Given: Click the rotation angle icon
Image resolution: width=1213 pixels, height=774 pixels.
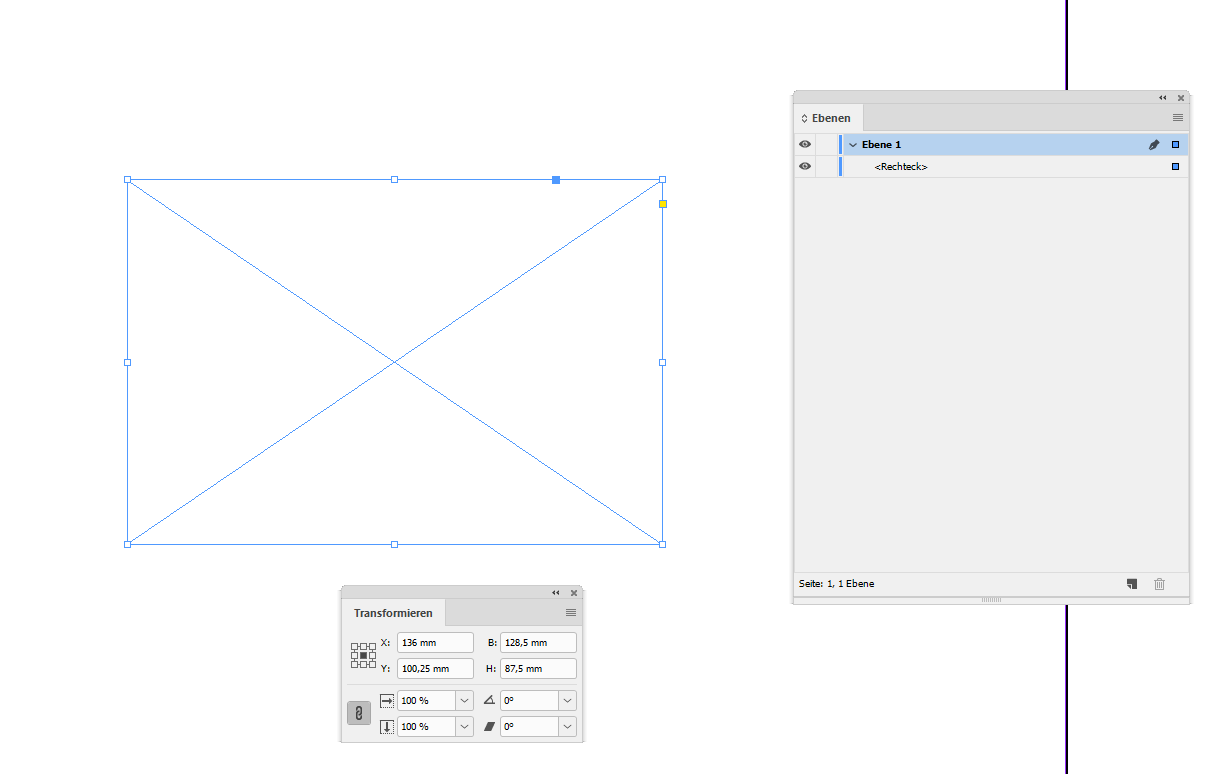Looking at the screenshot, I should click(x=489, y=701).
